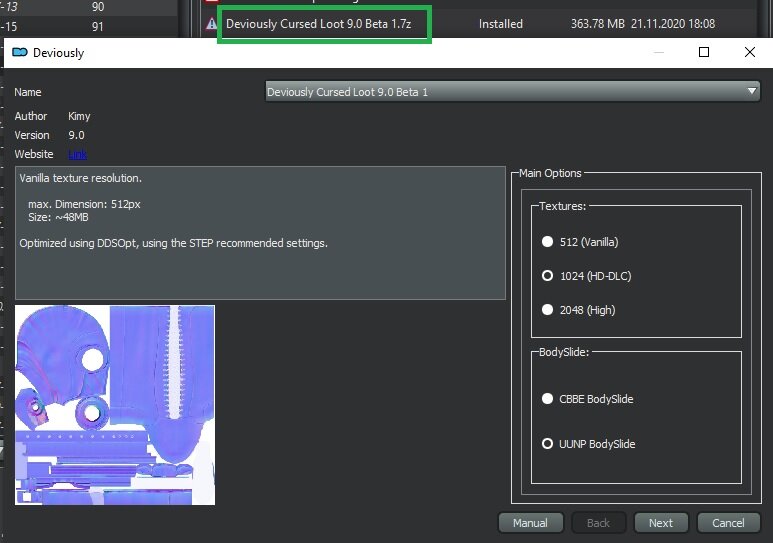Click the priority value 91 in background list
Screen dimensions: 773x543
point(98,27)
